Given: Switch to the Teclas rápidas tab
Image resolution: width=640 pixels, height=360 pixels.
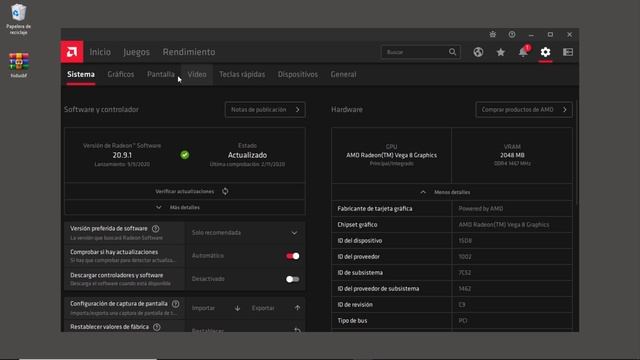Looking at the screenshot, I should pos(242,74).
